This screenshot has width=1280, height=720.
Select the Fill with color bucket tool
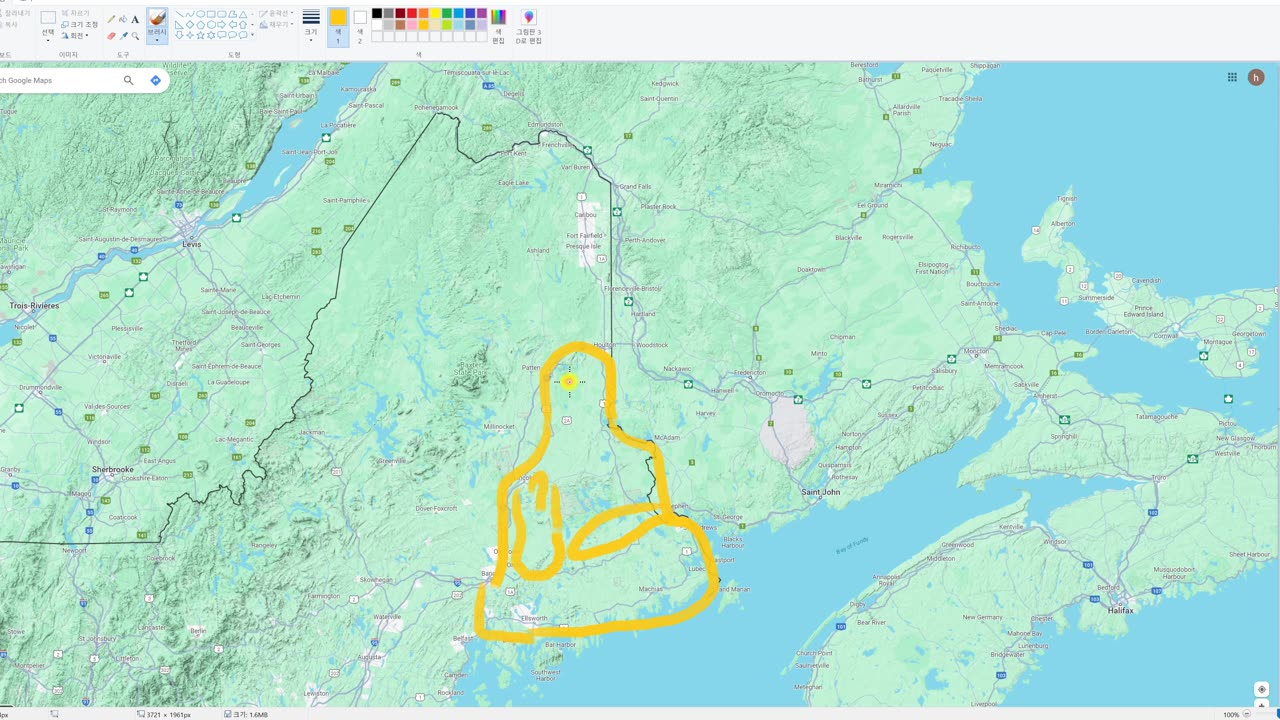123,19
